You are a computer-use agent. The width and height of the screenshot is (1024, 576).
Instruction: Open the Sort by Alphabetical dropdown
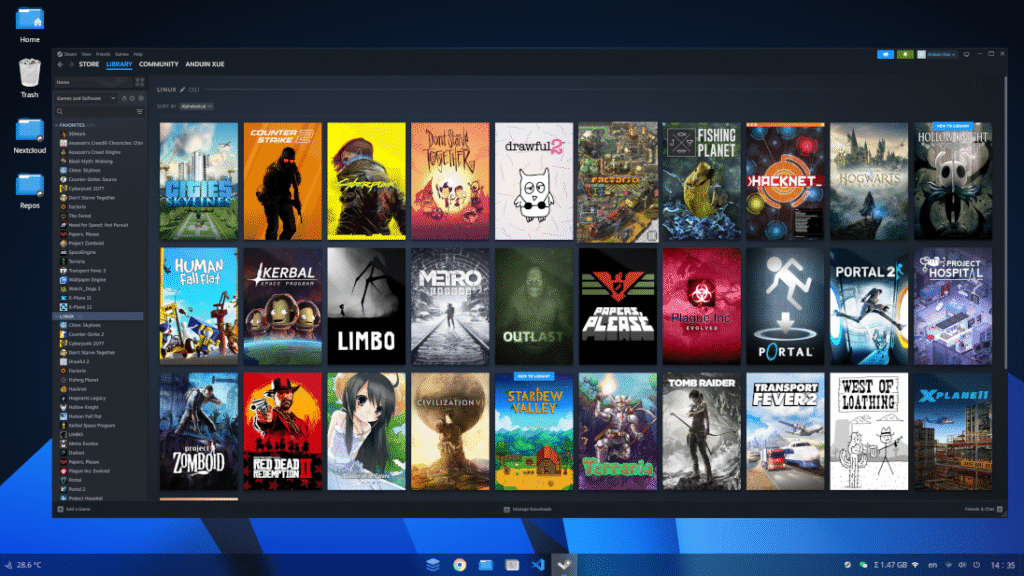tap(198, 104)
